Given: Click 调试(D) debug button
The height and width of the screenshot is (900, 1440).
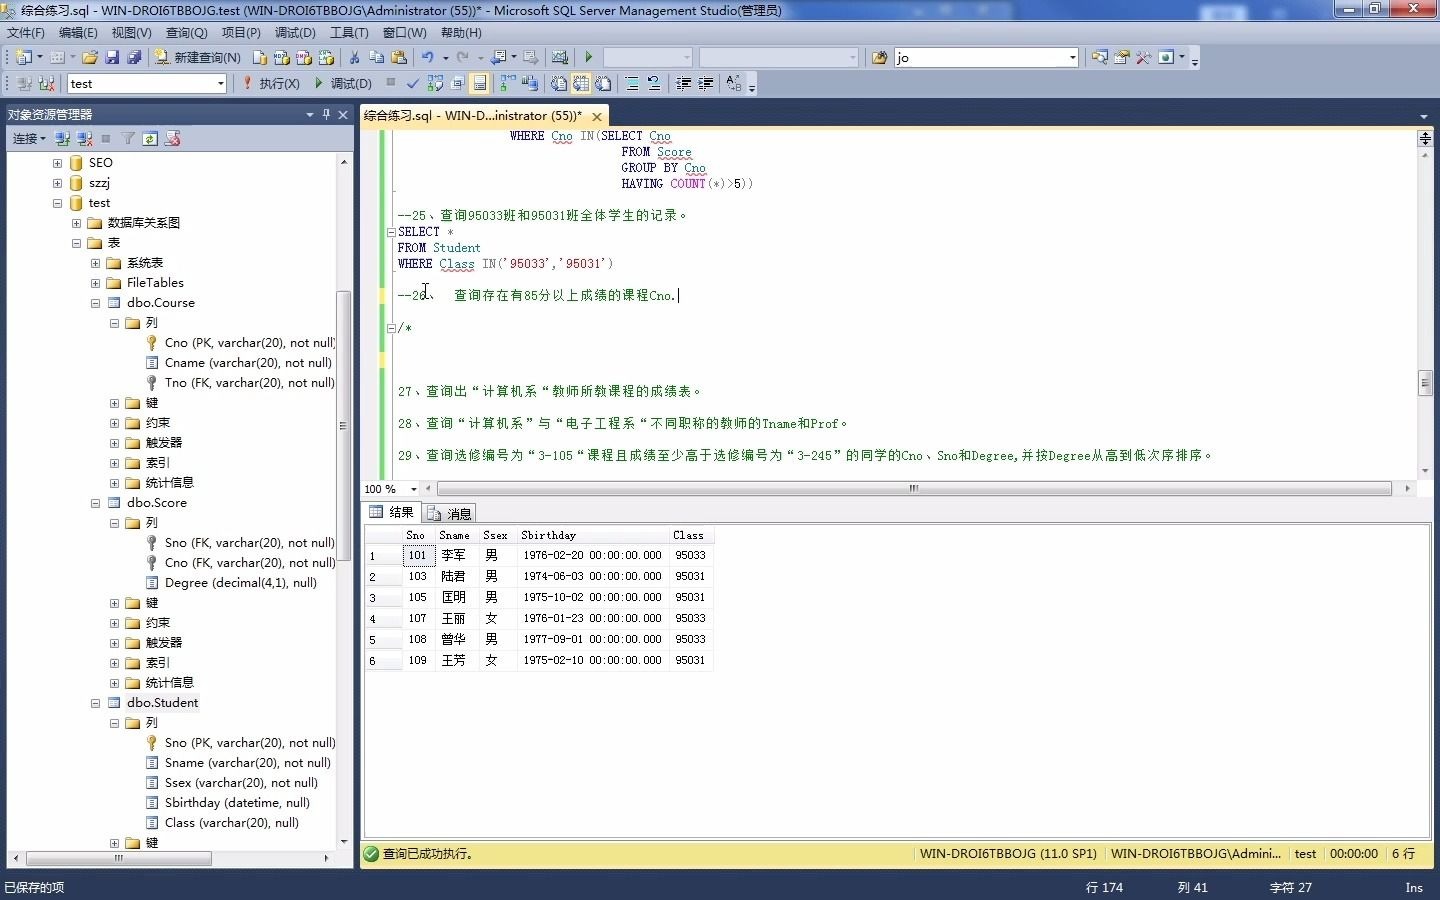Looking at the screenshot, I should tap(343, 83).
